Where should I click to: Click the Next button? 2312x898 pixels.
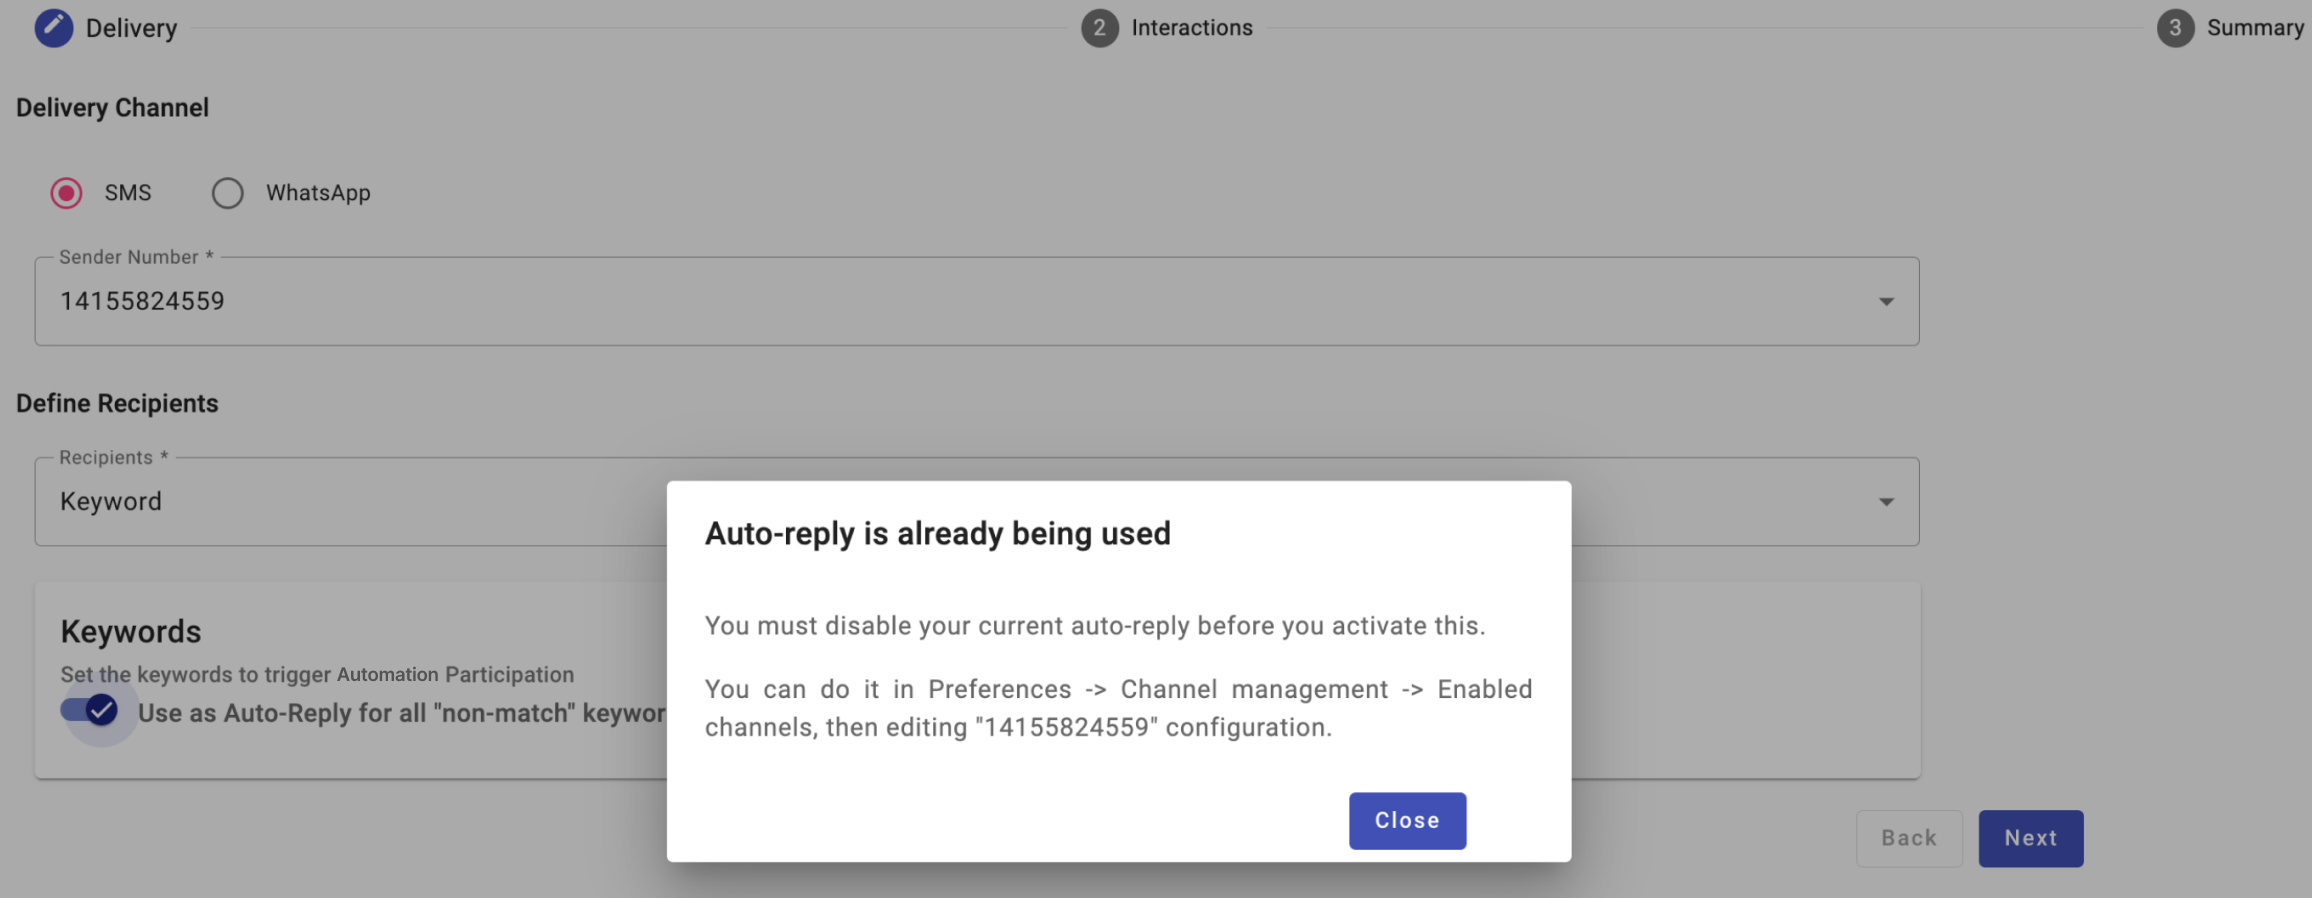click(2030, 838)
